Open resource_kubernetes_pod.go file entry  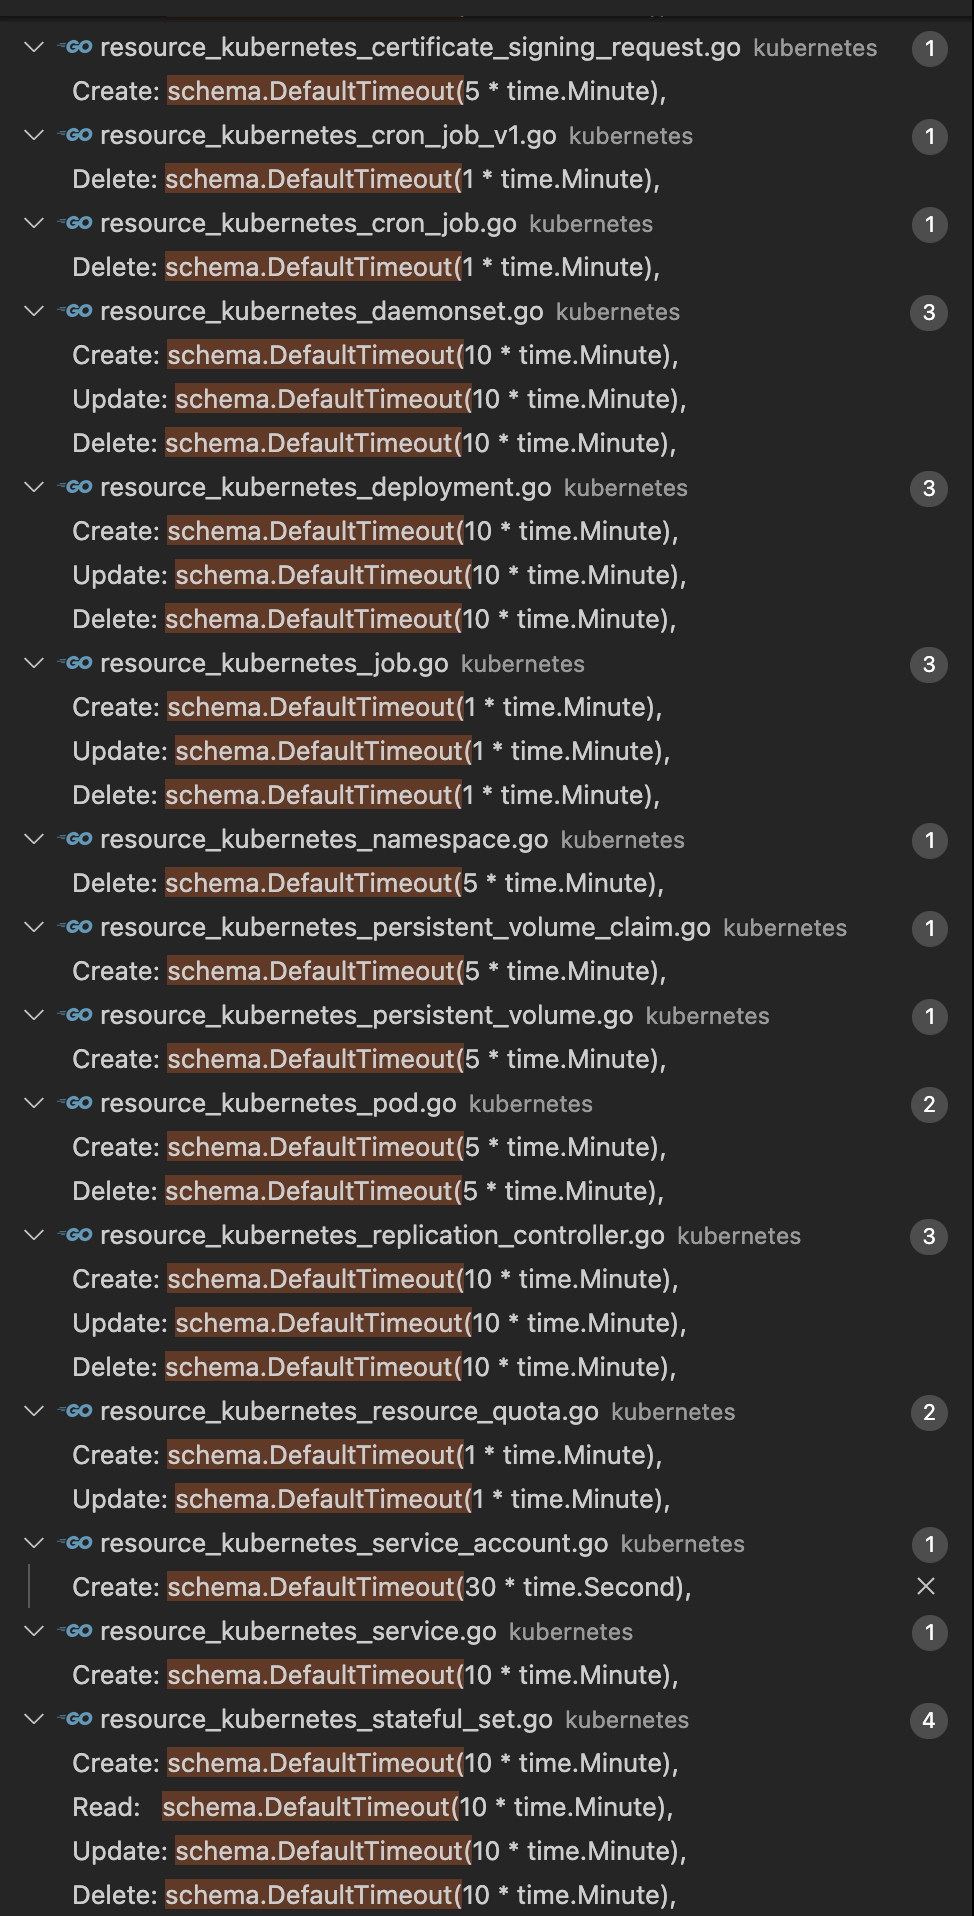click(x=278, y=1103)
